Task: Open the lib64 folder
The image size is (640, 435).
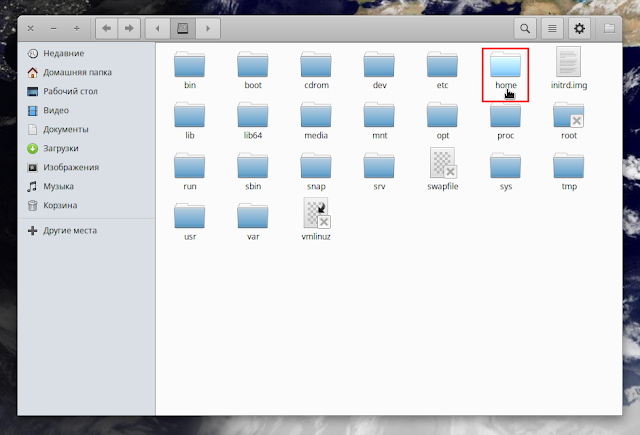Action: point(253,121)
